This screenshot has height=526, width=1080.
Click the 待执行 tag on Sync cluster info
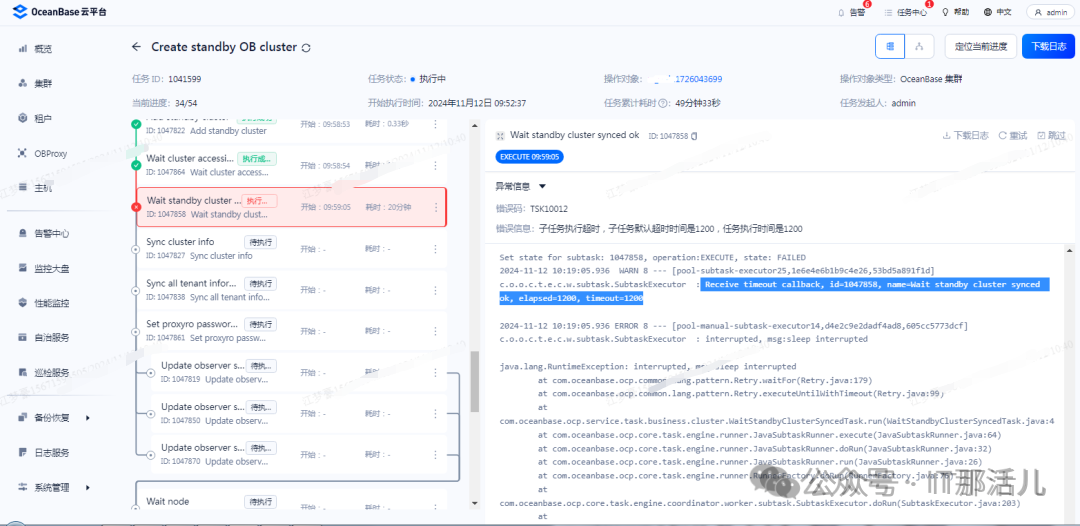point(260,242)
